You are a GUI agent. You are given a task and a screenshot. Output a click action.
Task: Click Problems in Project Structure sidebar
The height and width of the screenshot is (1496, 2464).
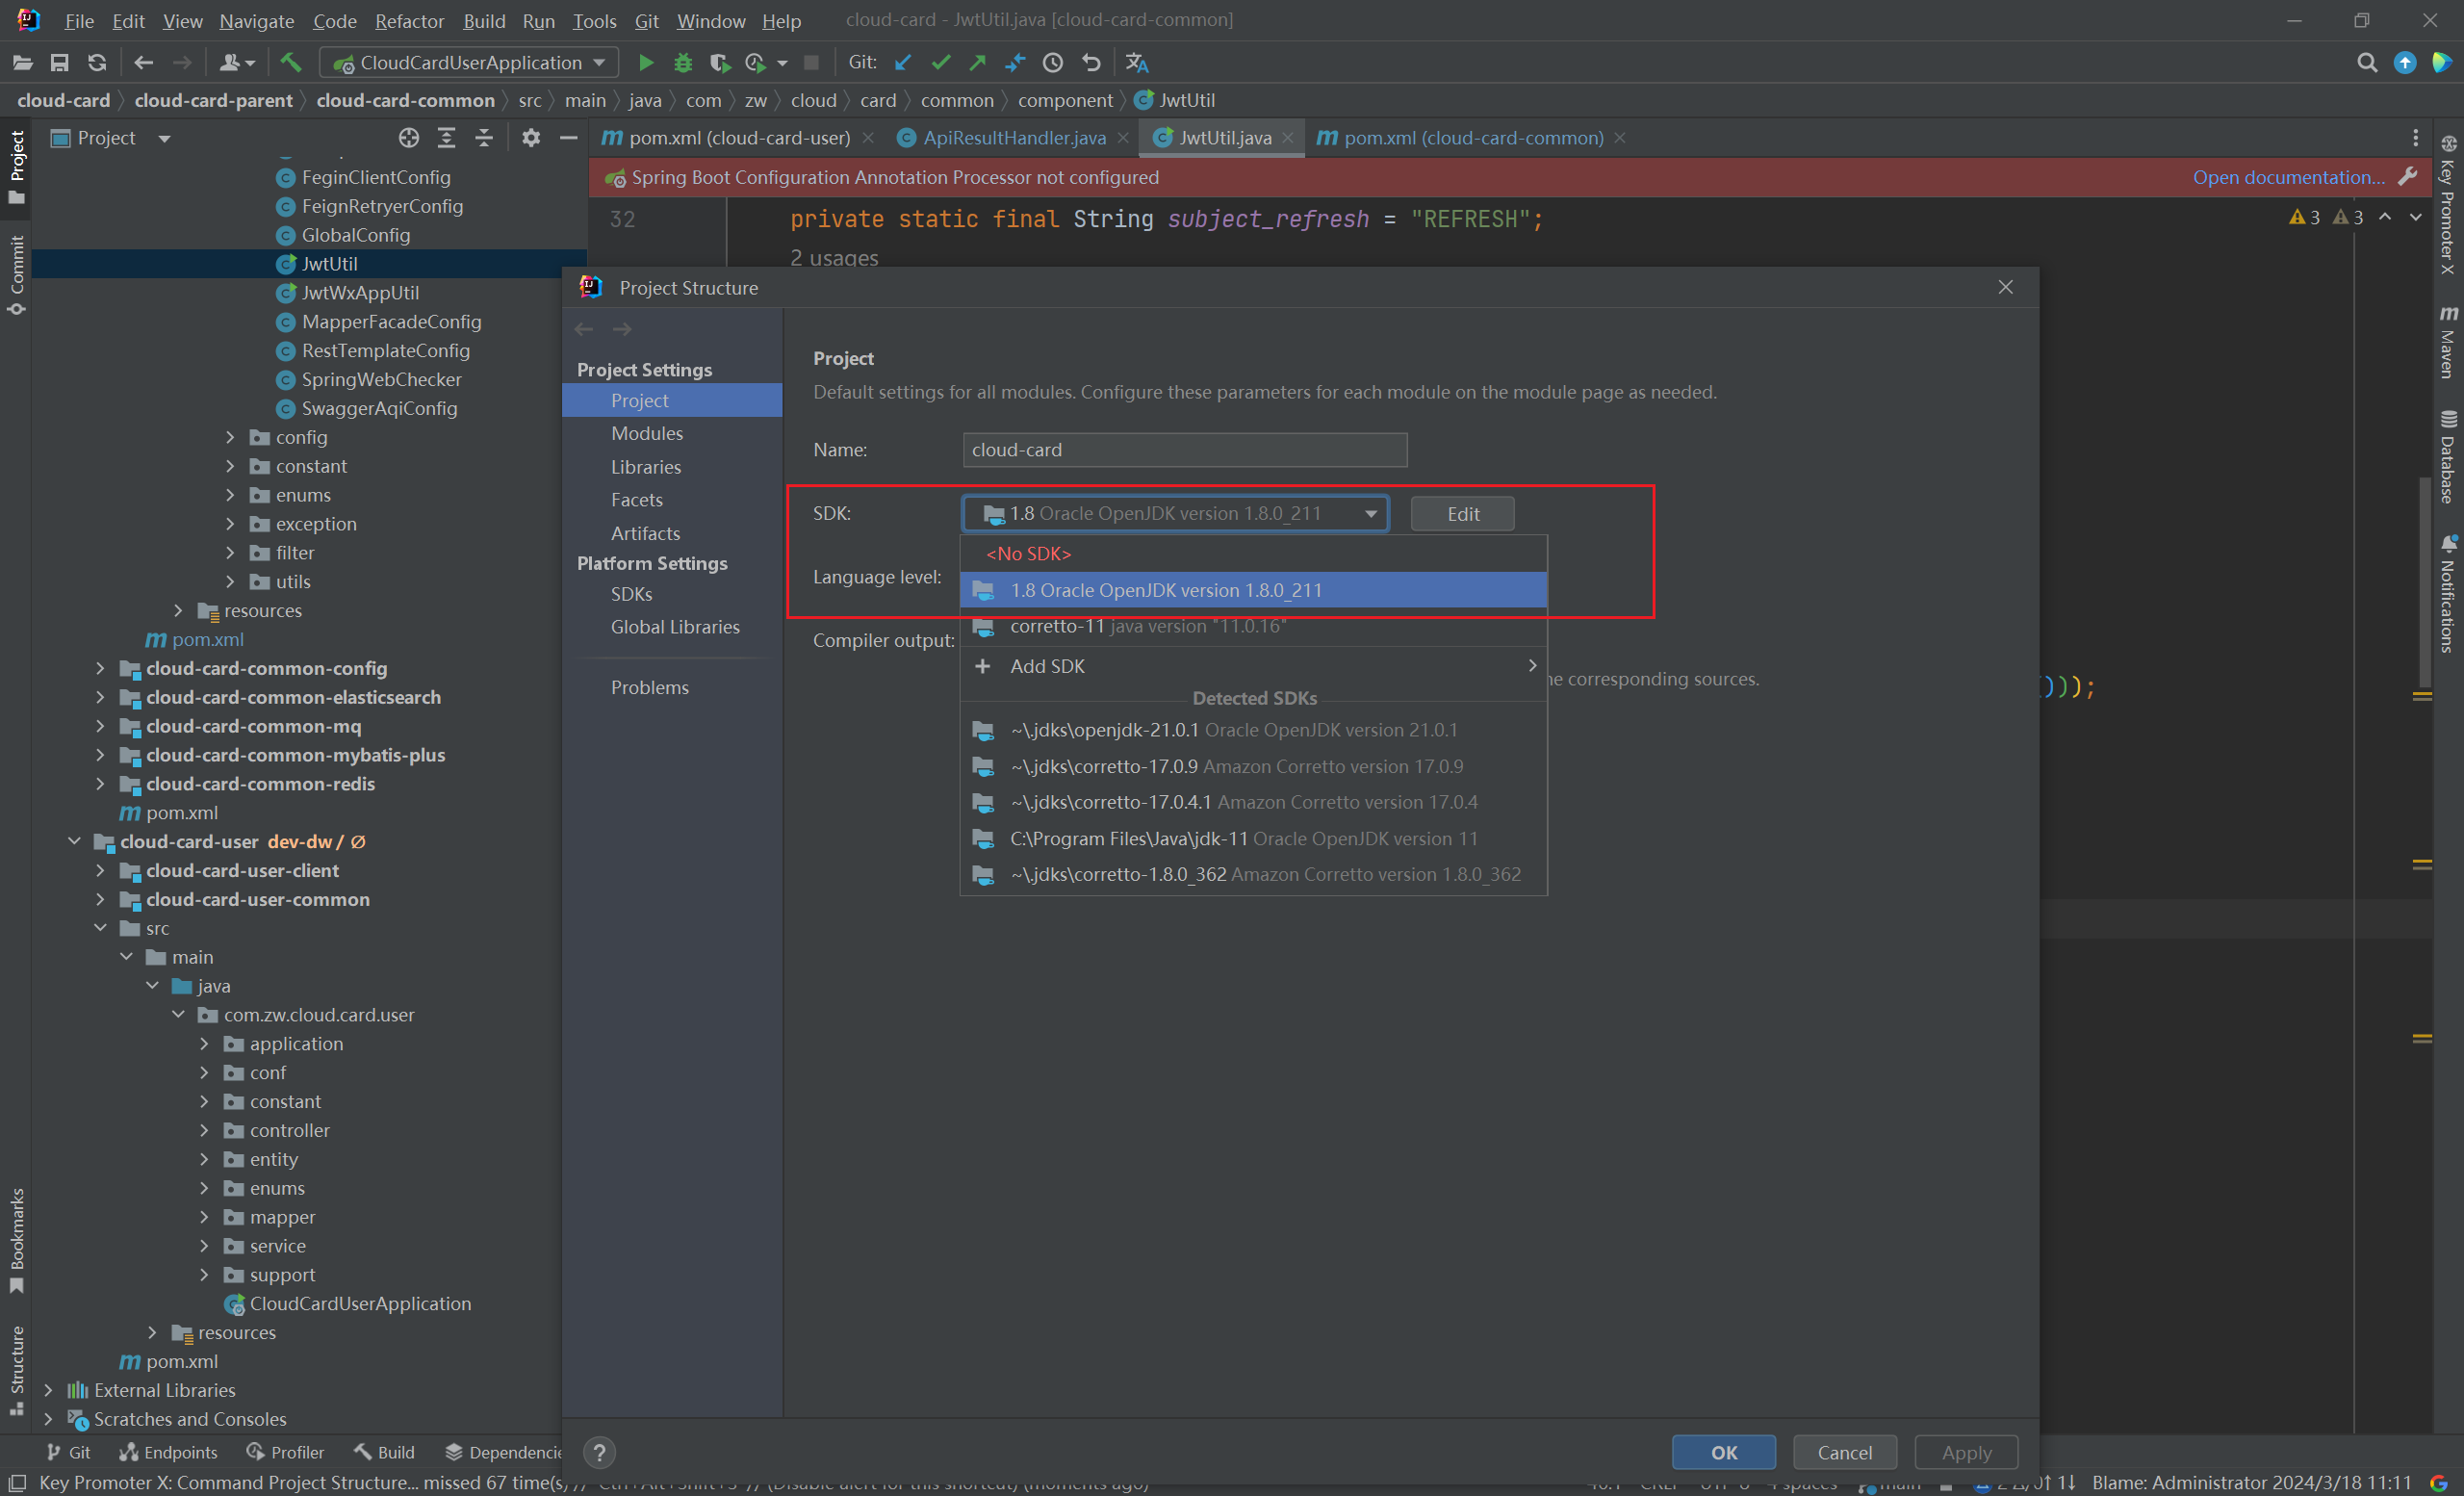tap(650, 687)
